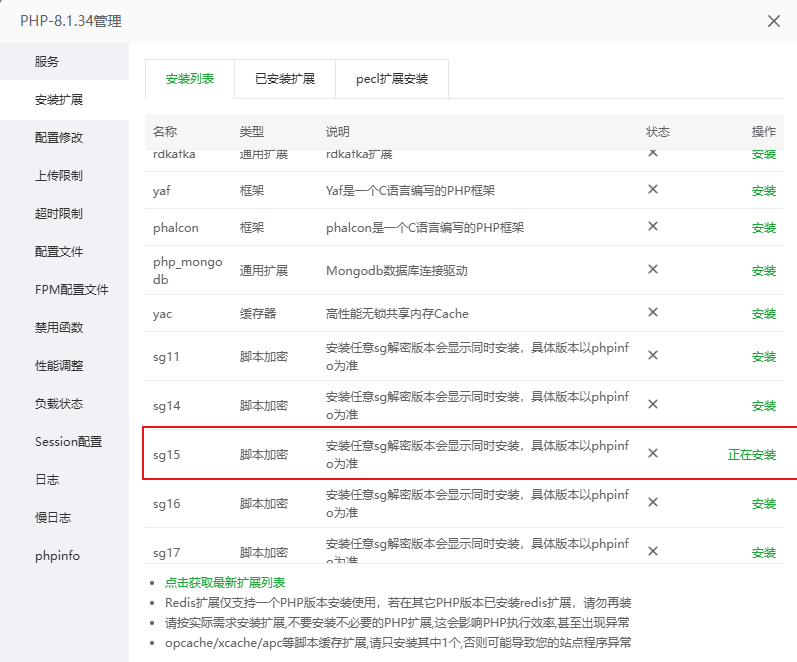797x662 pixels.
Task: Go to 上传限制 settings
Action: [x=65, y=176]
